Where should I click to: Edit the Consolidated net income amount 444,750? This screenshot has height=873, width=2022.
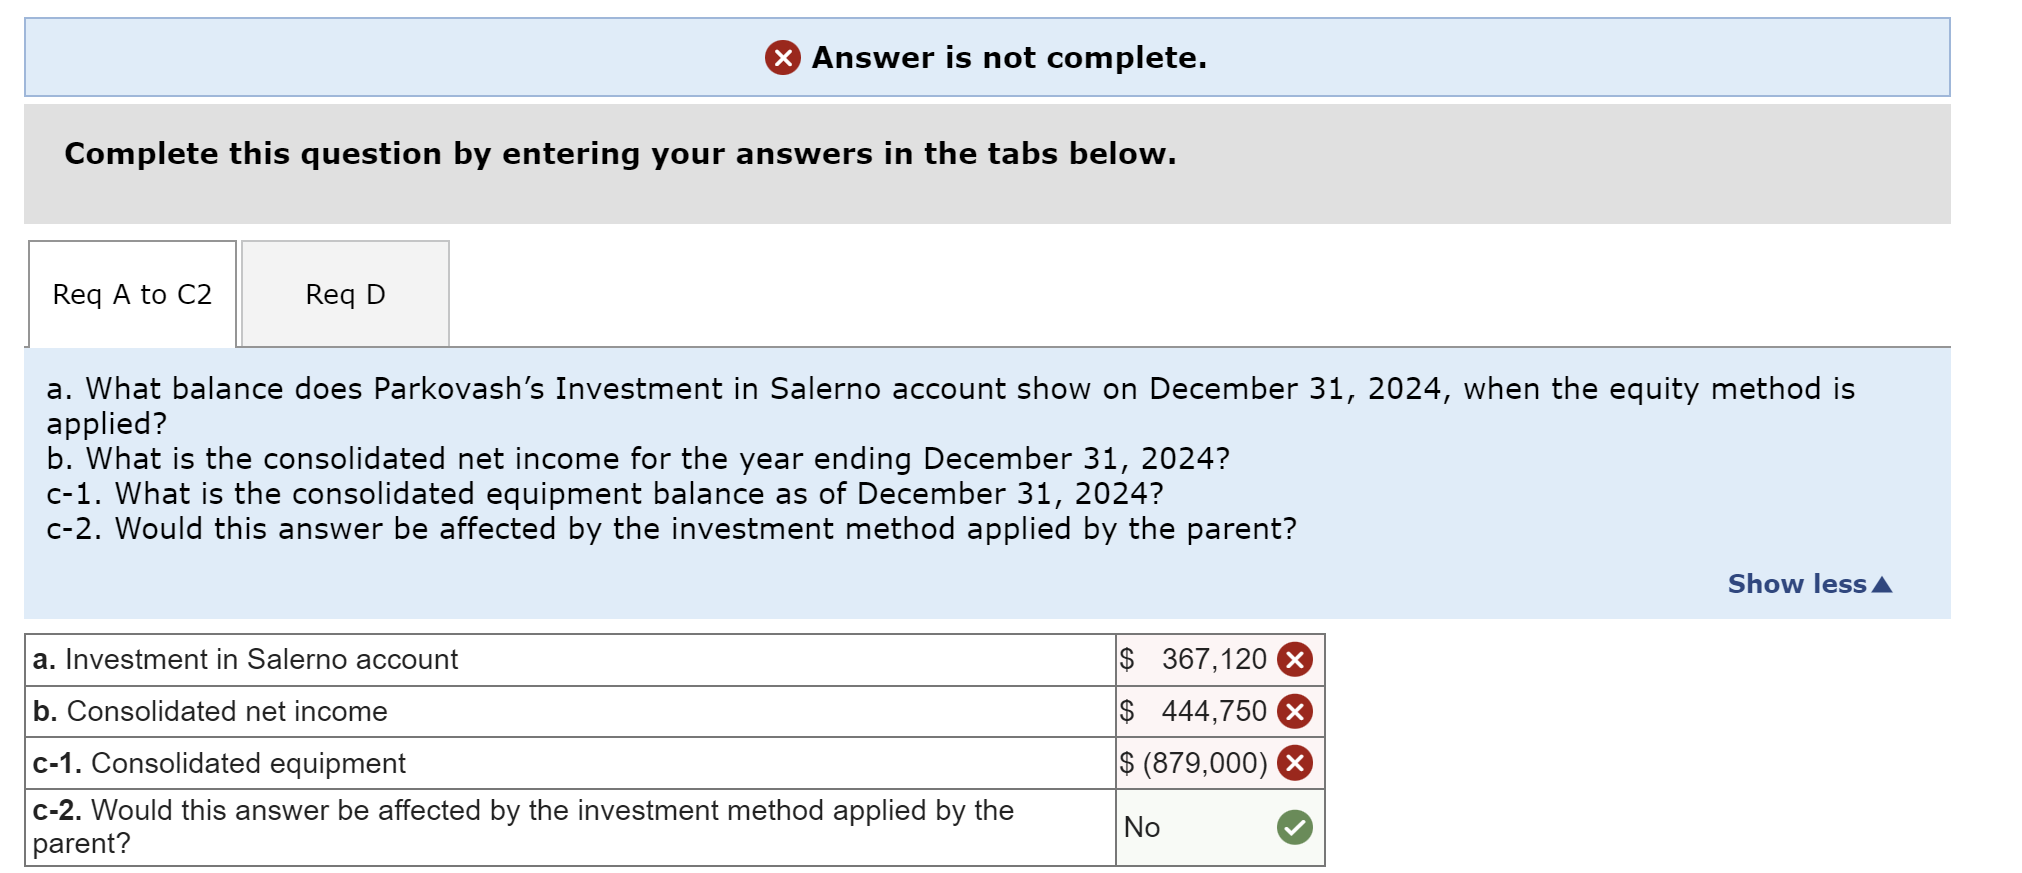(1213, 712)
